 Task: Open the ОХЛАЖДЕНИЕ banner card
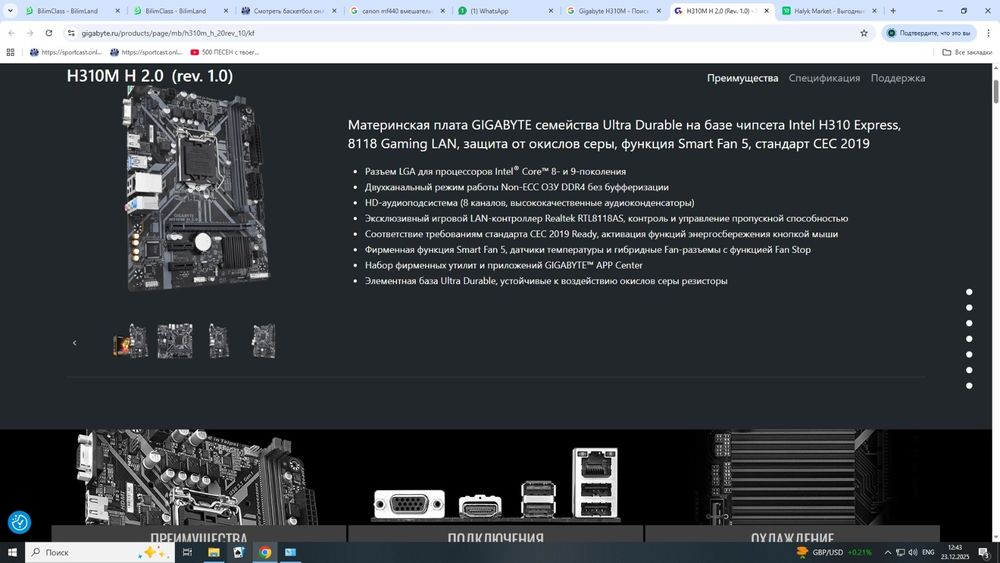[x=792, y=485]
